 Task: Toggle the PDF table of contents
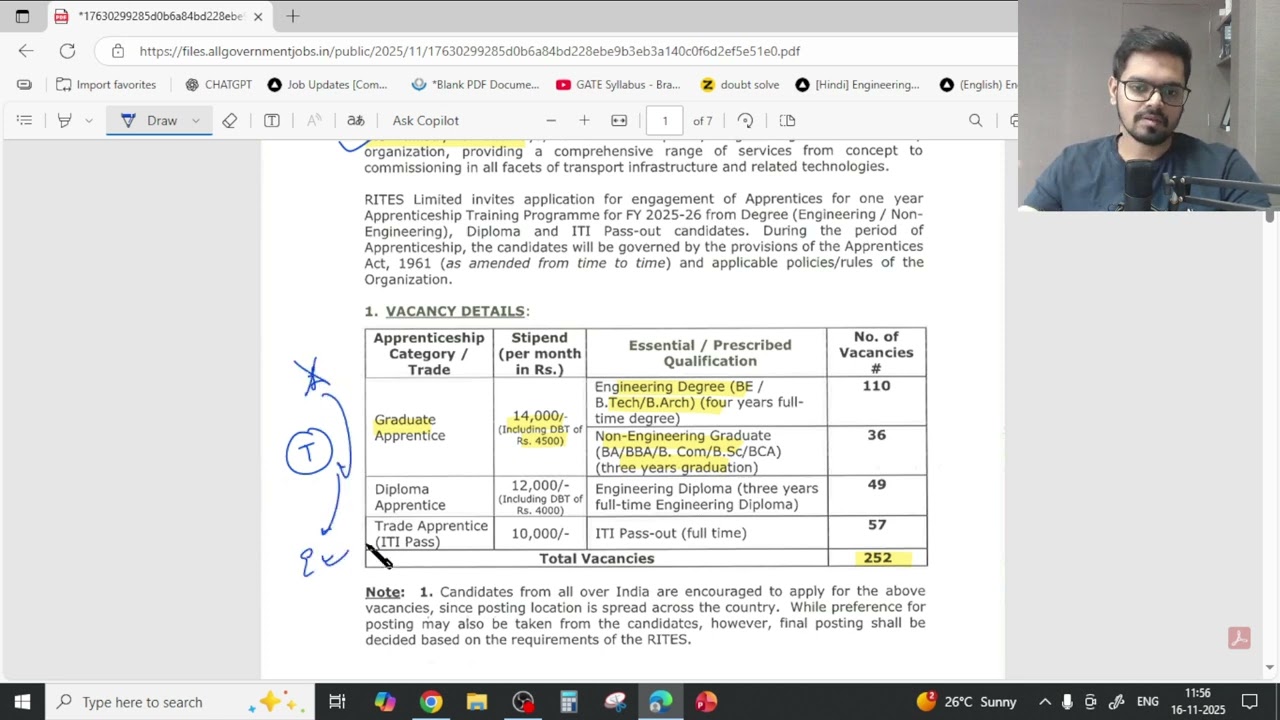point(24,121)
